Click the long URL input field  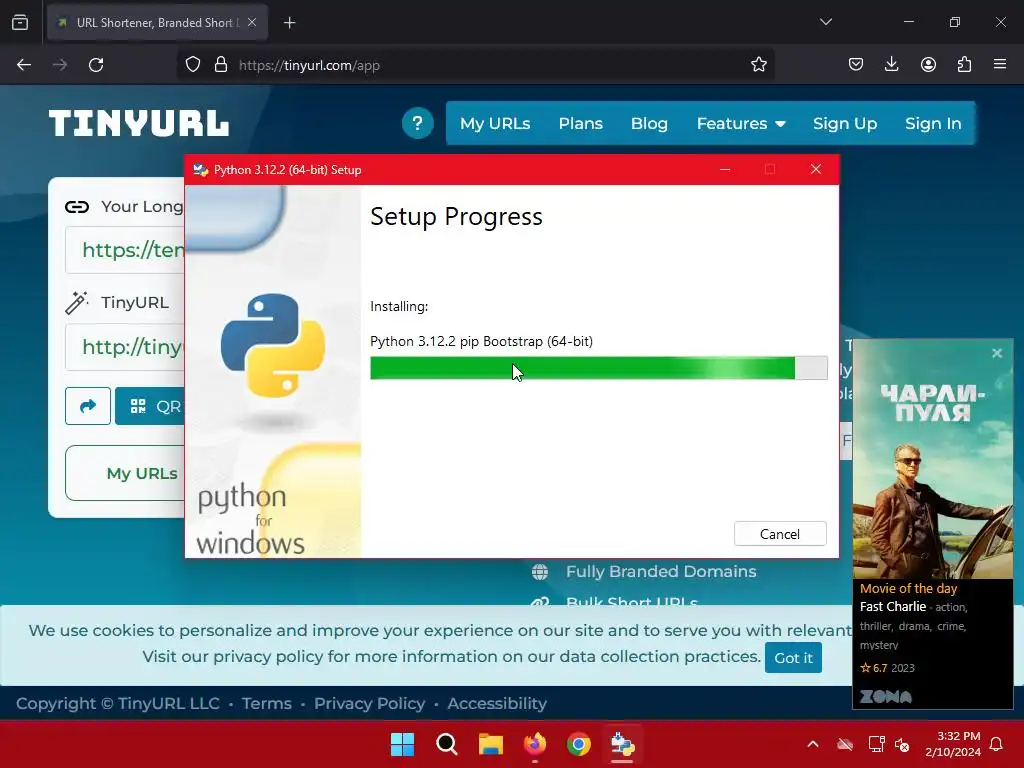click(125, 249)
